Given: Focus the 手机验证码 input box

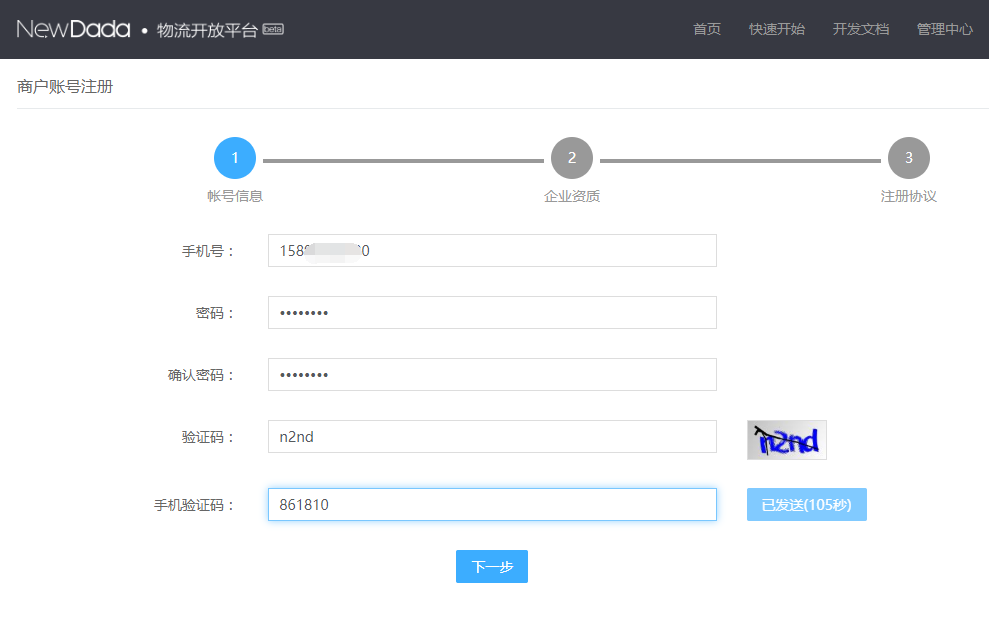Looking at the screenshot, I should tap(492, 505).
